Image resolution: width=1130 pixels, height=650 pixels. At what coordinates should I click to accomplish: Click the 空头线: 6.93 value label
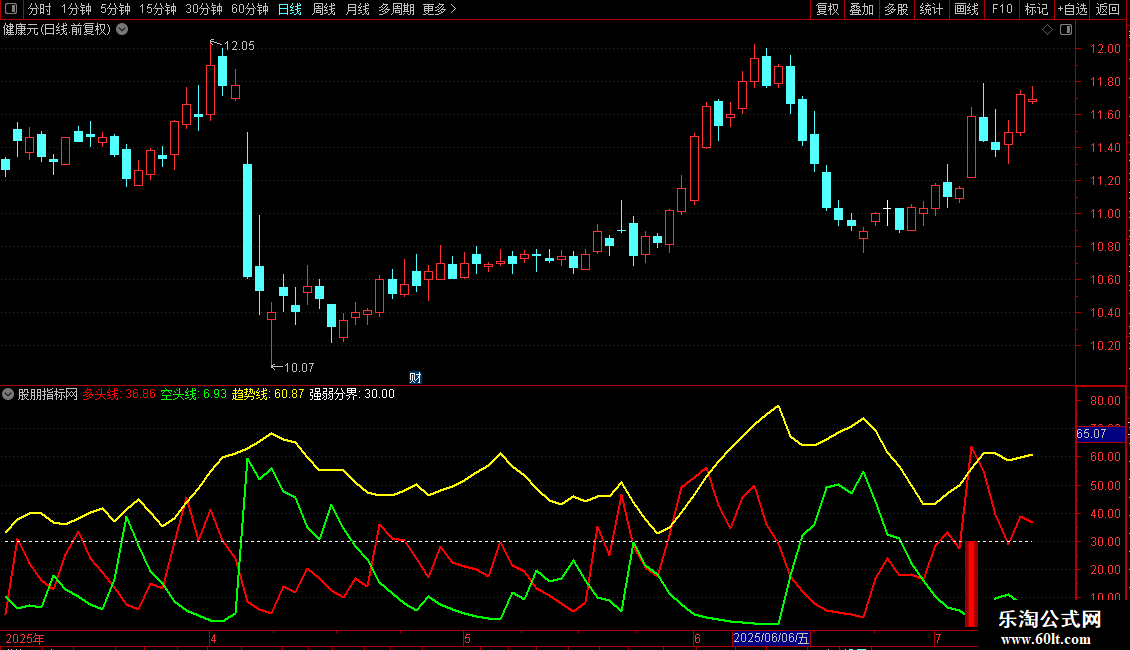193,394
